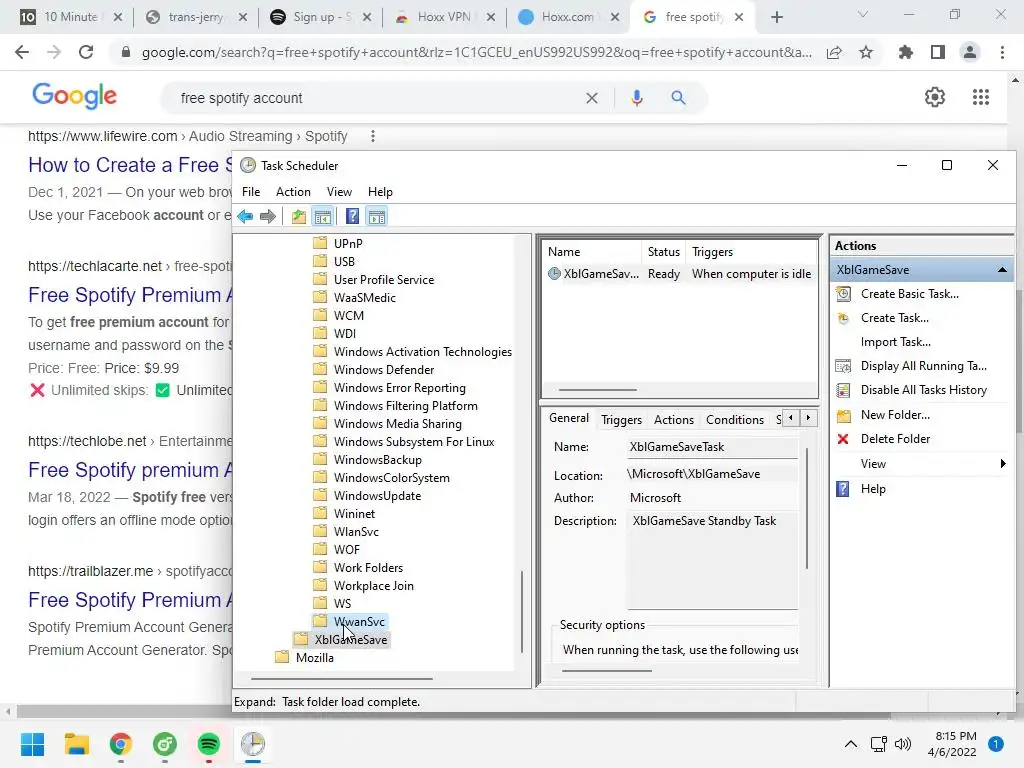Click the New Folder icon in Actions pane
The width and height of the screenshot is (1024, 768).
pyautogui.click(x=843, y=415)
